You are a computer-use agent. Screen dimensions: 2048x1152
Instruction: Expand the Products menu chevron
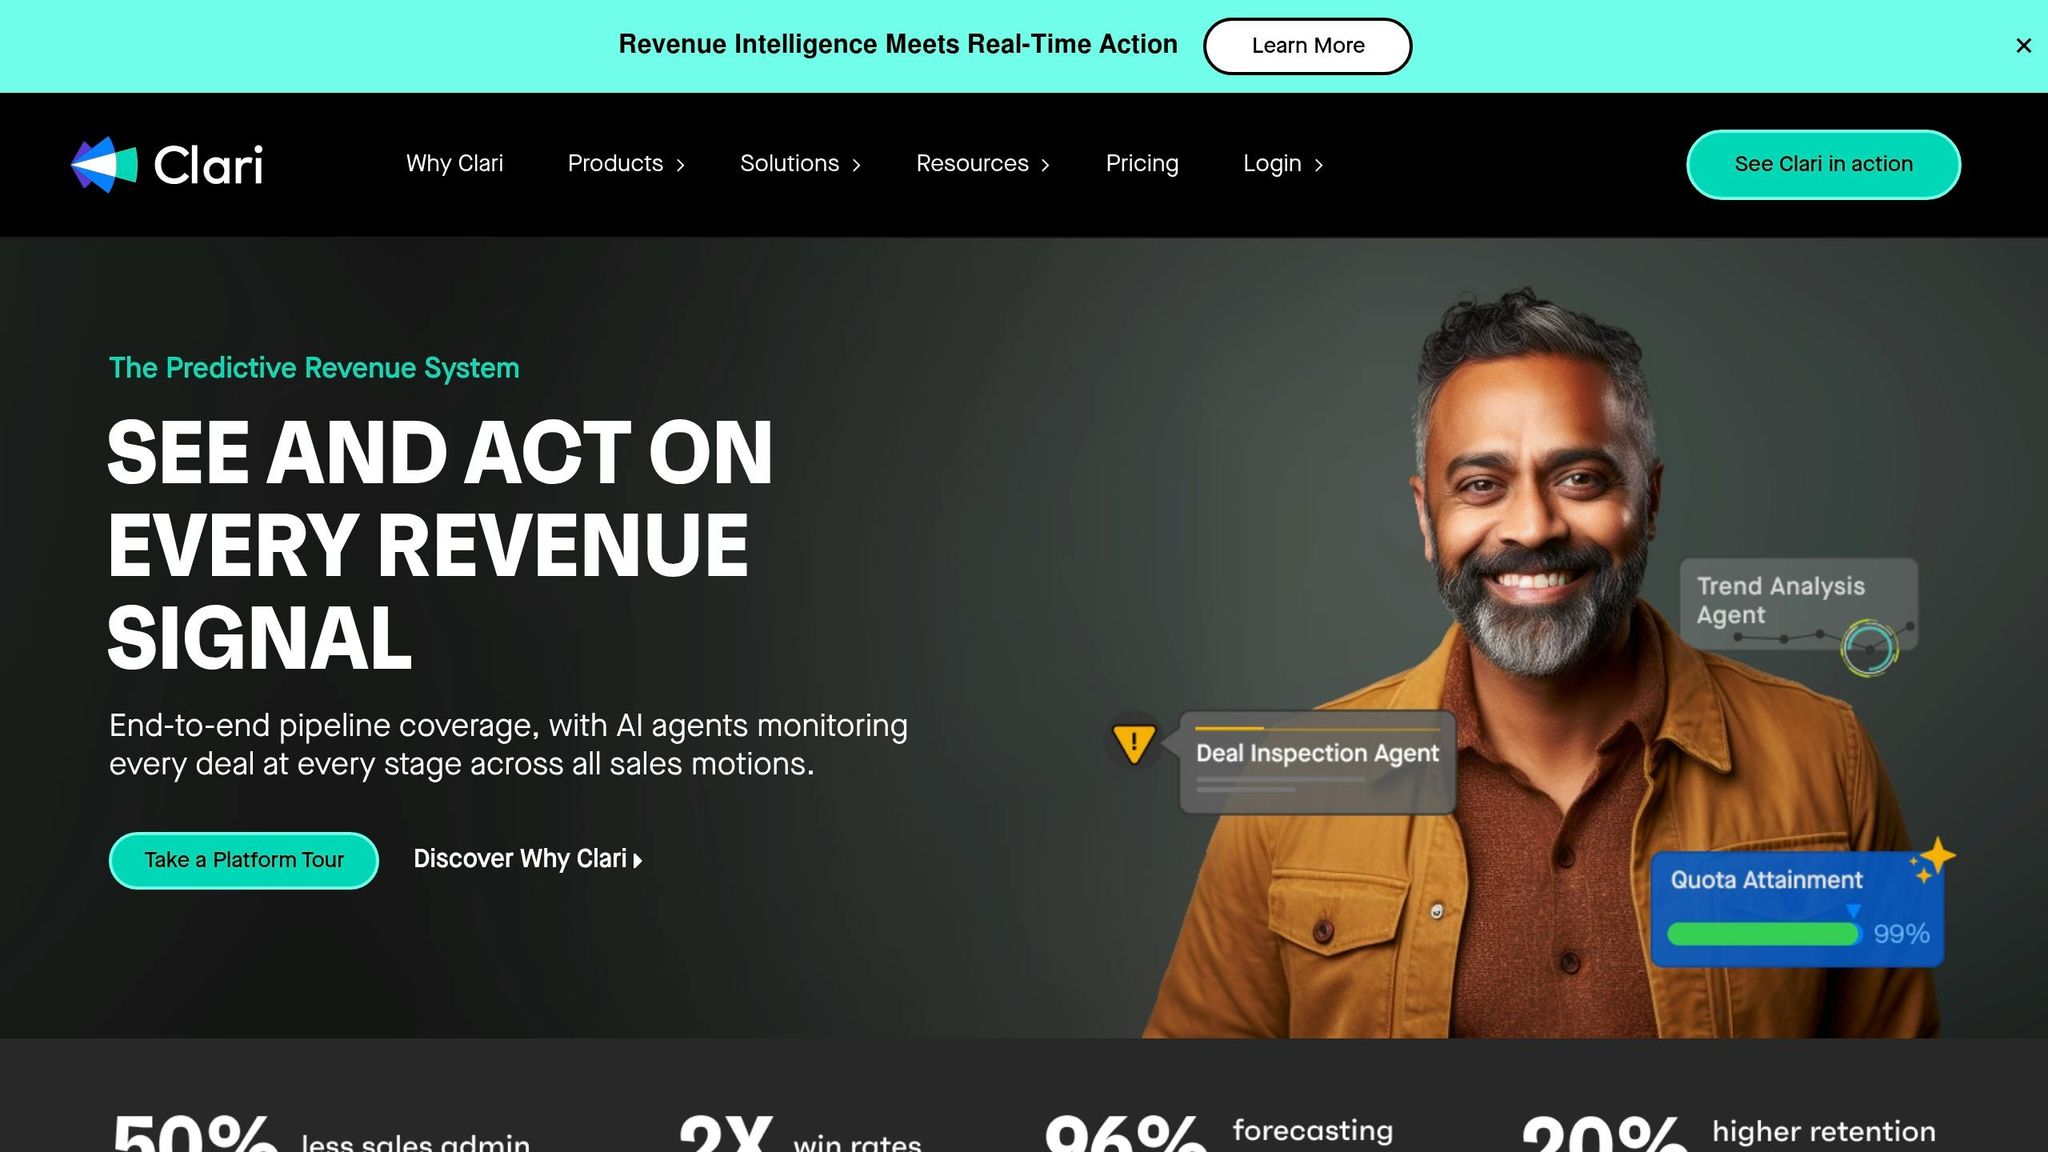[680, 165]
